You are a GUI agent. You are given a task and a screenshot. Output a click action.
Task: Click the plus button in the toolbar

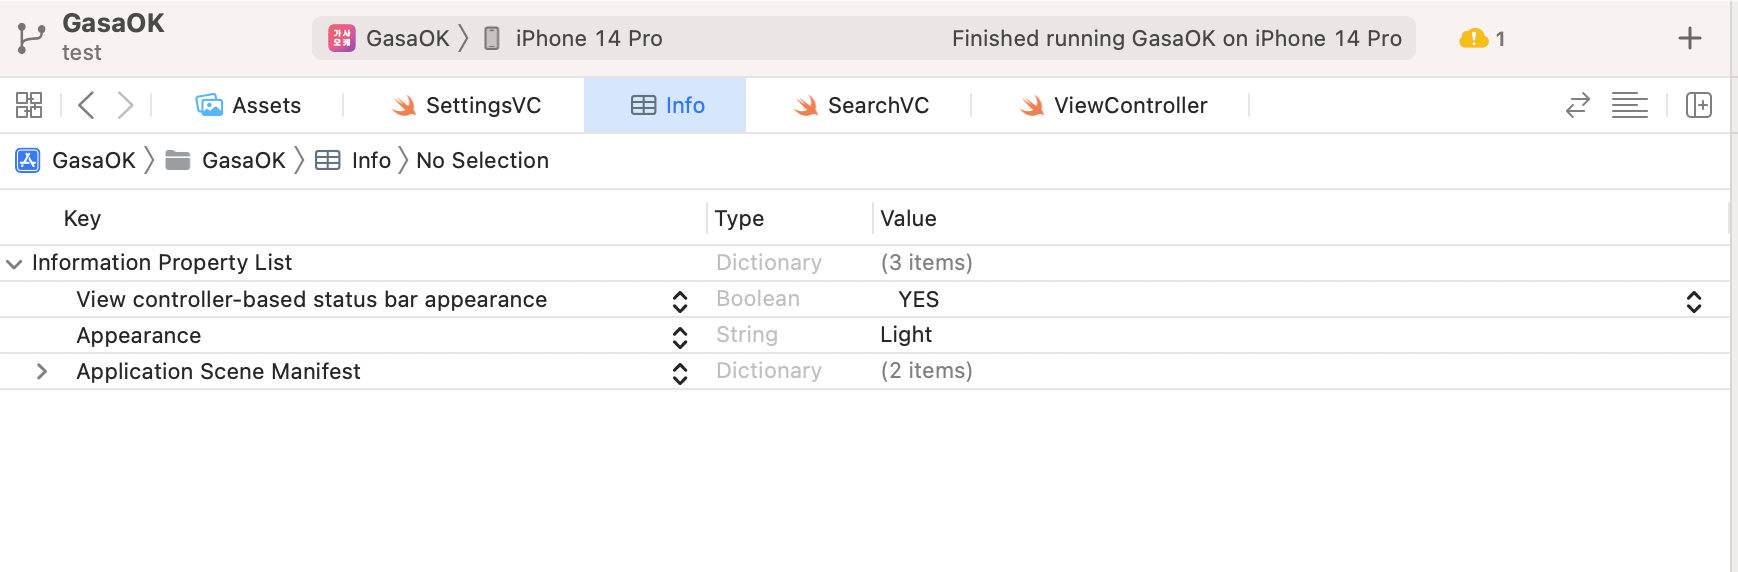pos(1689,38)
